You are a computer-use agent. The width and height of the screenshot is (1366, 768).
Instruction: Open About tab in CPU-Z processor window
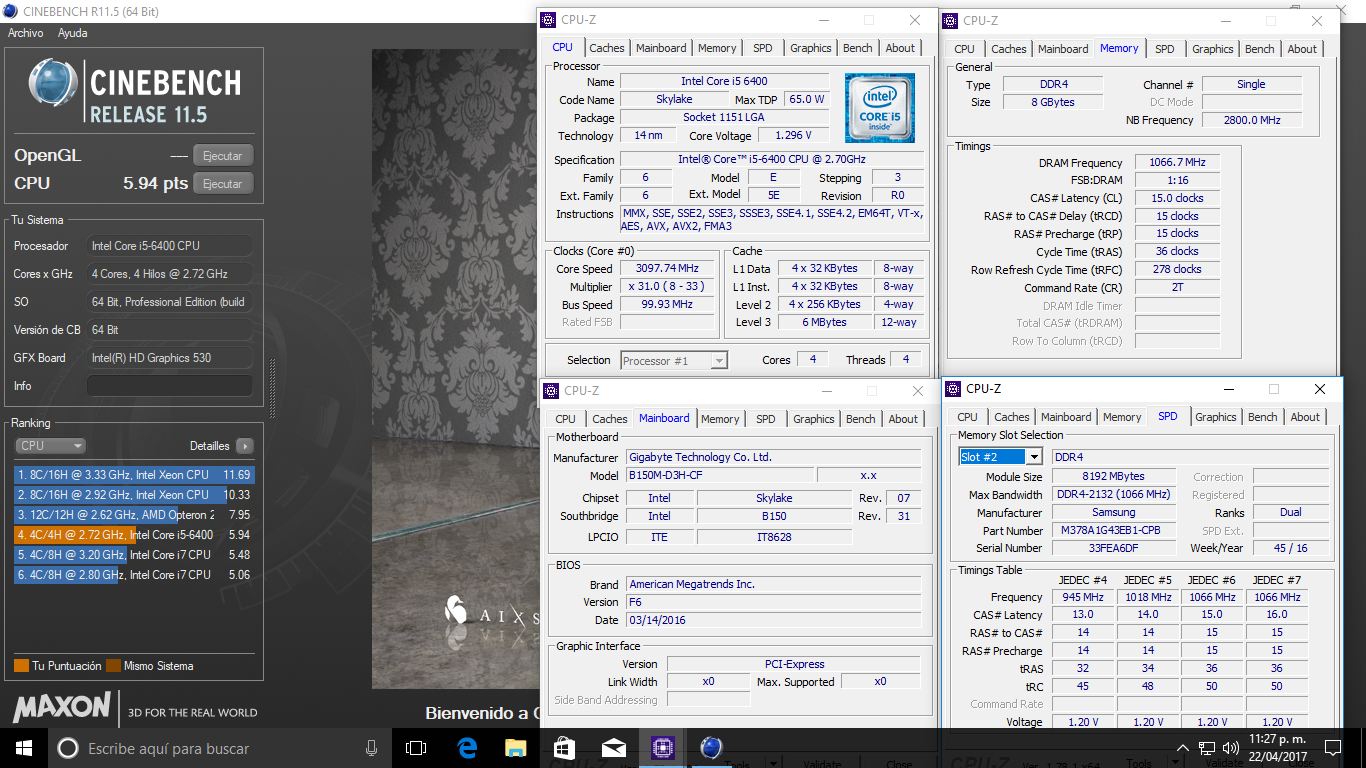(900, 48)
